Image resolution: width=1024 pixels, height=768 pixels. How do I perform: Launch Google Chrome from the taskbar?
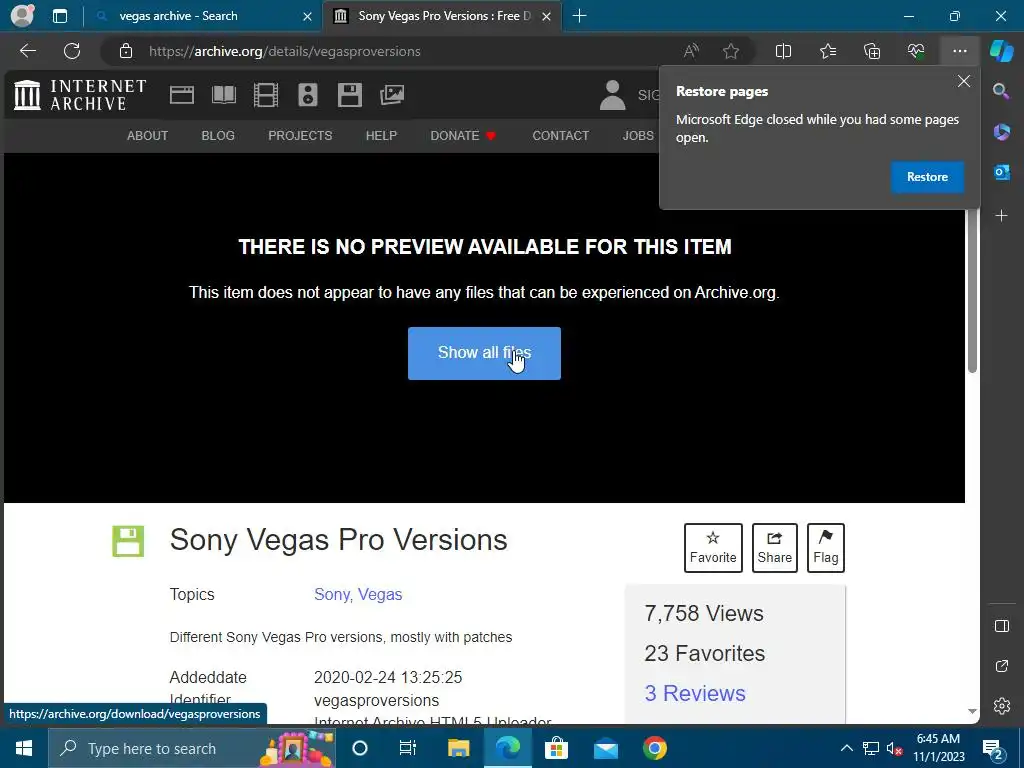654,748
